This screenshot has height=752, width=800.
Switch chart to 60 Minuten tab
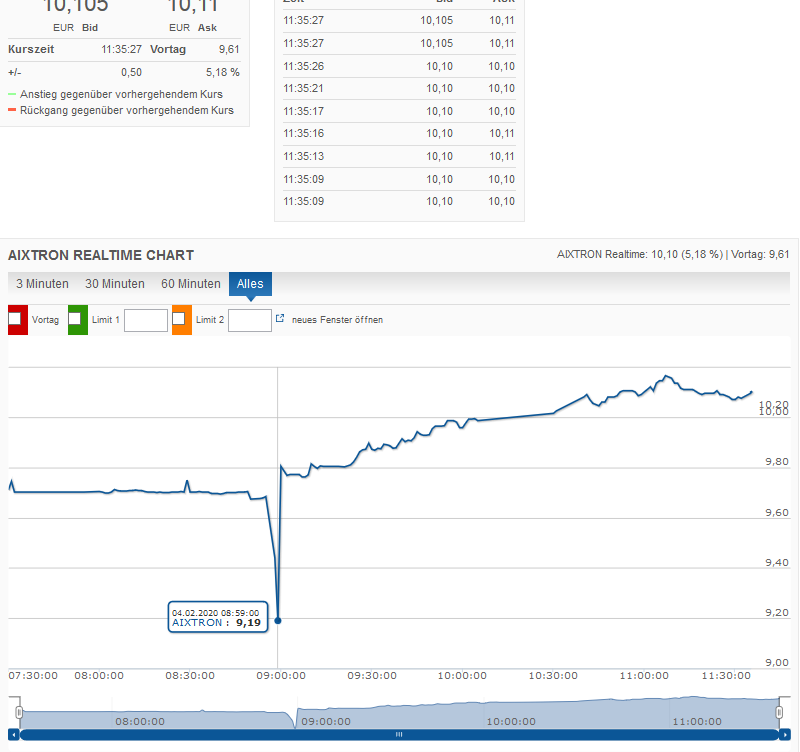coord(191,284)
